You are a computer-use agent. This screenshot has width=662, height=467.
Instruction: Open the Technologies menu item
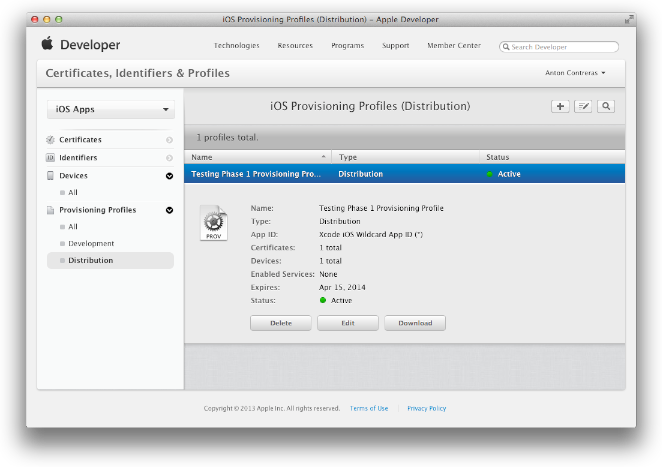pyautogui.click(x=236, y=46)
